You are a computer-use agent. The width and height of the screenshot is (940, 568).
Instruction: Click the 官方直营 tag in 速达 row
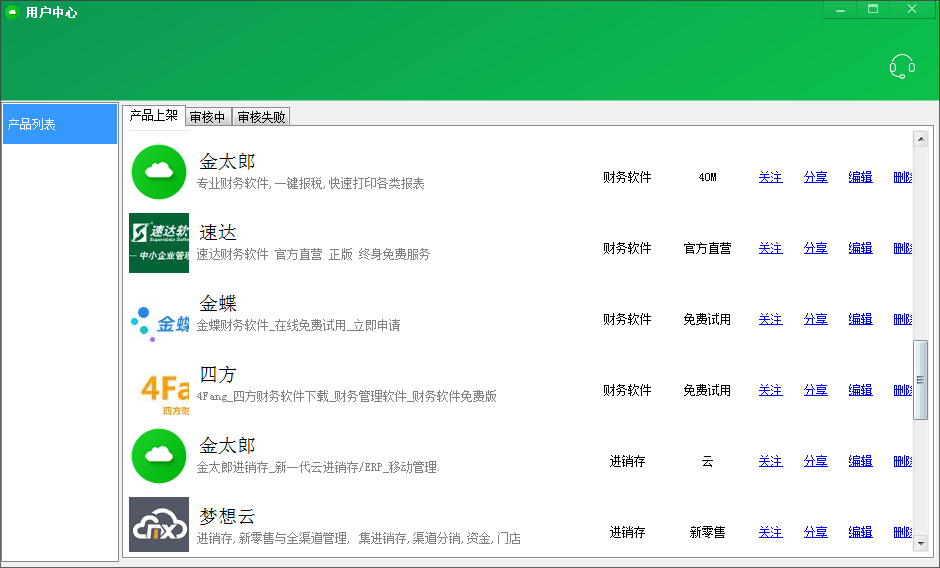point(707,248)
